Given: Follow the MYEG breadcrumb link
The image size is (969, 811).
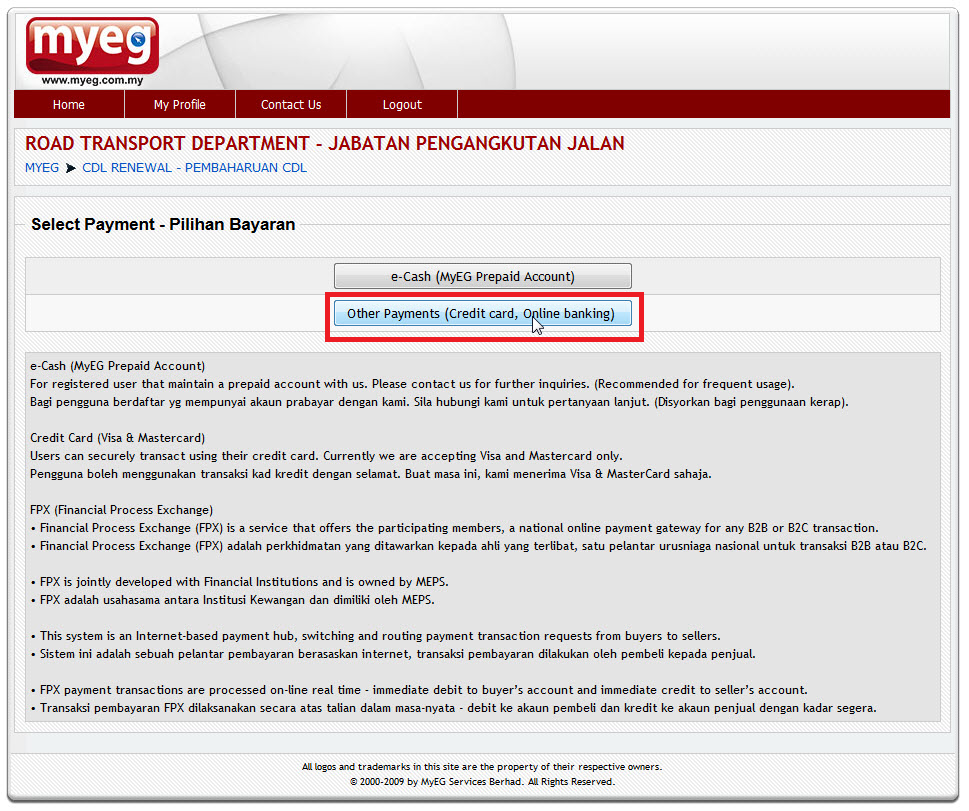Looking at the screenshot, I should click(x=42, y=168).
